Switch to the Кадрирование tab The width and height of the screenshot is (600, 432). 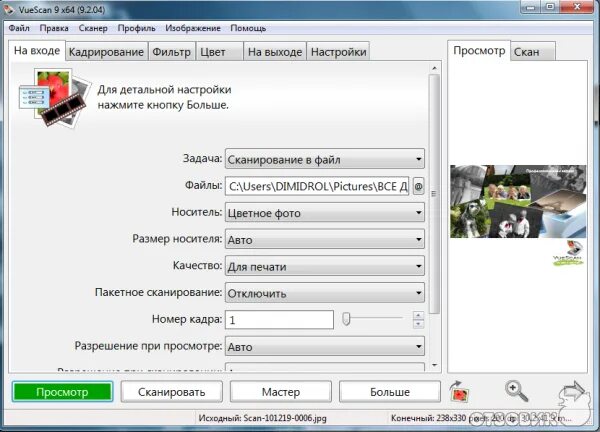click(106, 52)
